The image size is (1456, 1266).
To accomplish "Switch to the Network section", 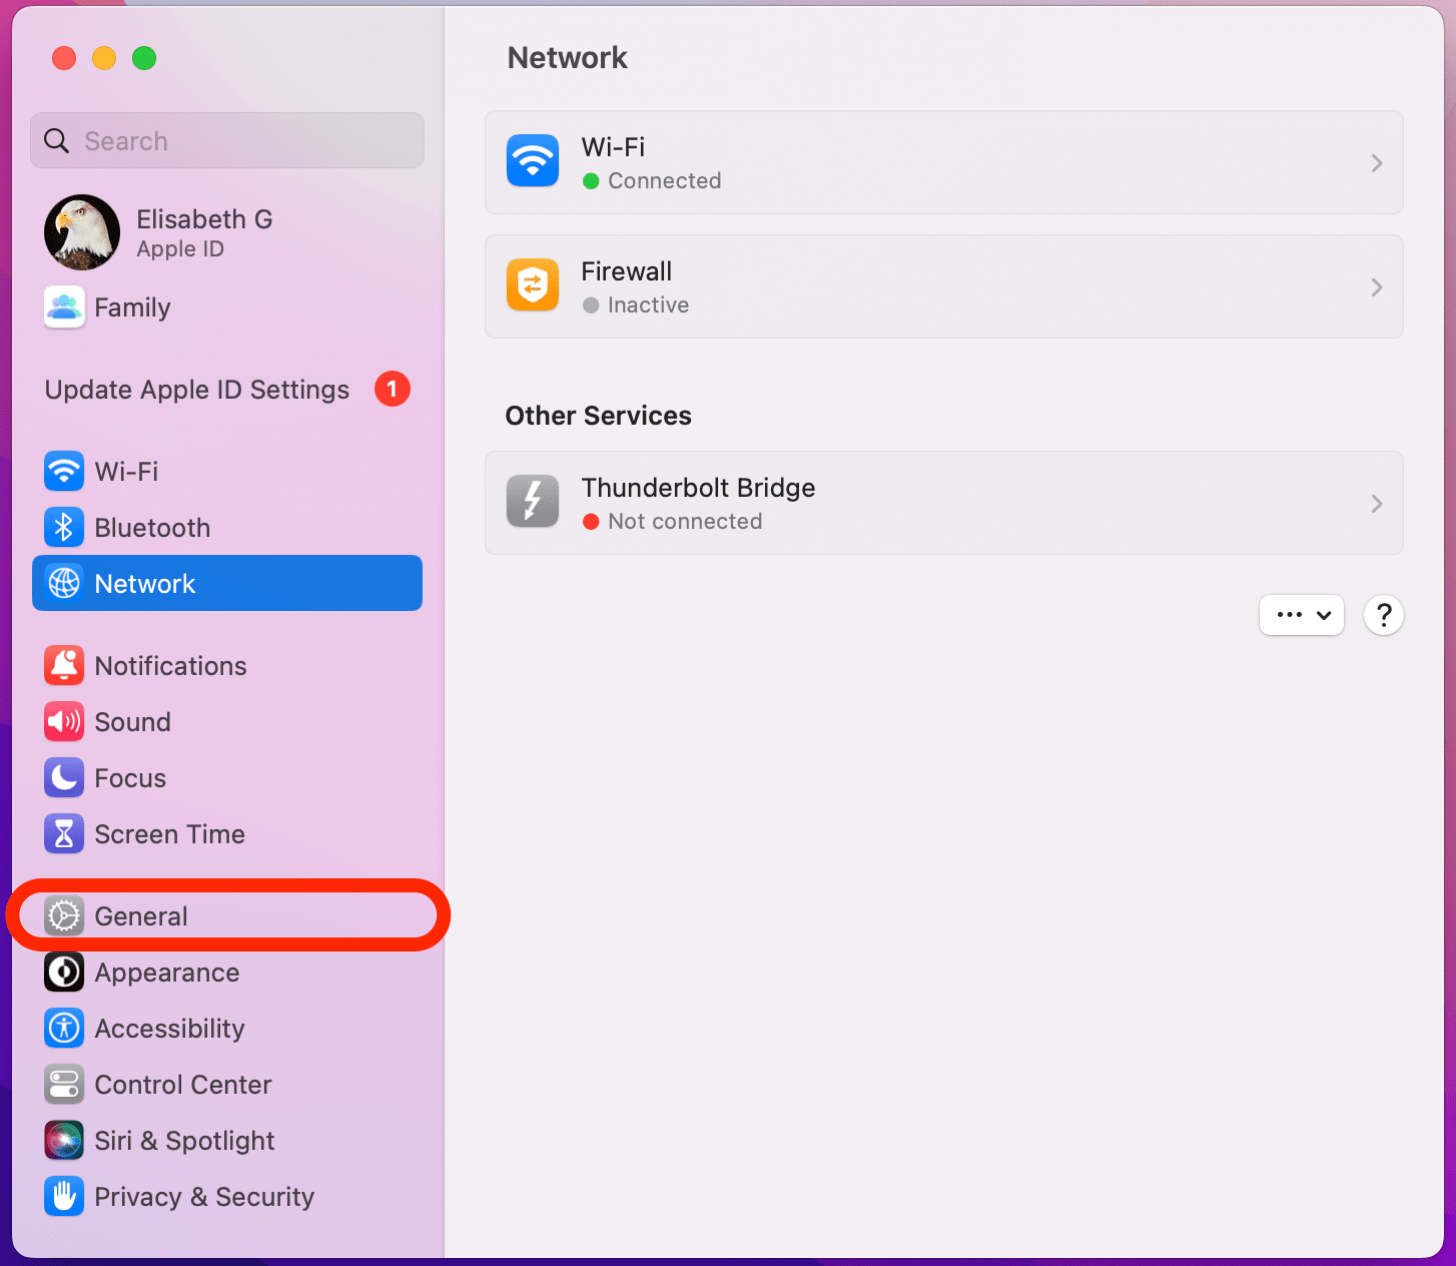I will 145,583.
